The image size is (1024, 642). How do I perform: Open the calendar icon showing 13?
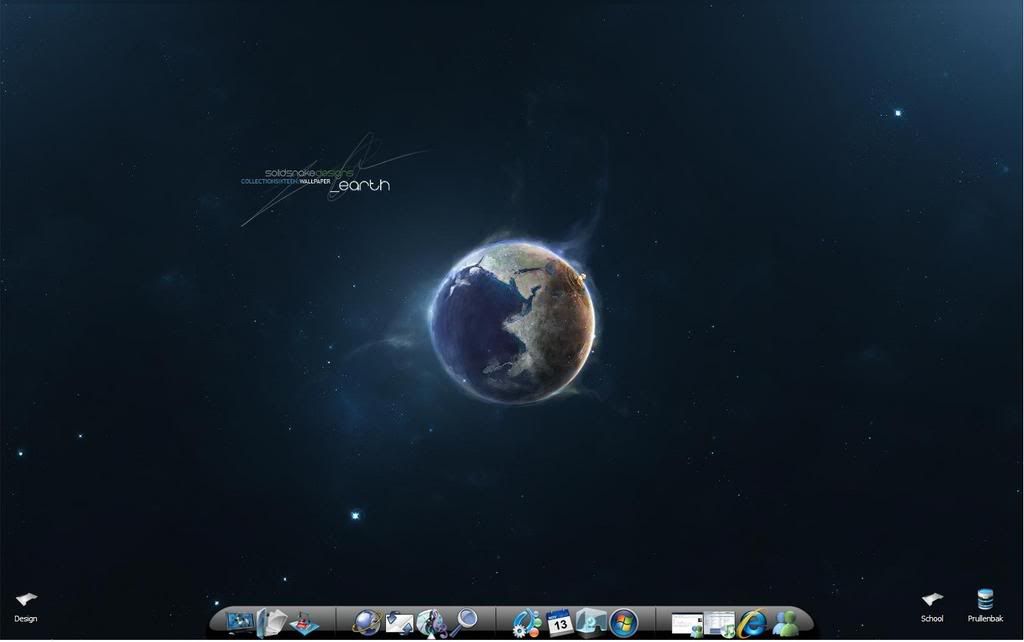coord(559,623)
